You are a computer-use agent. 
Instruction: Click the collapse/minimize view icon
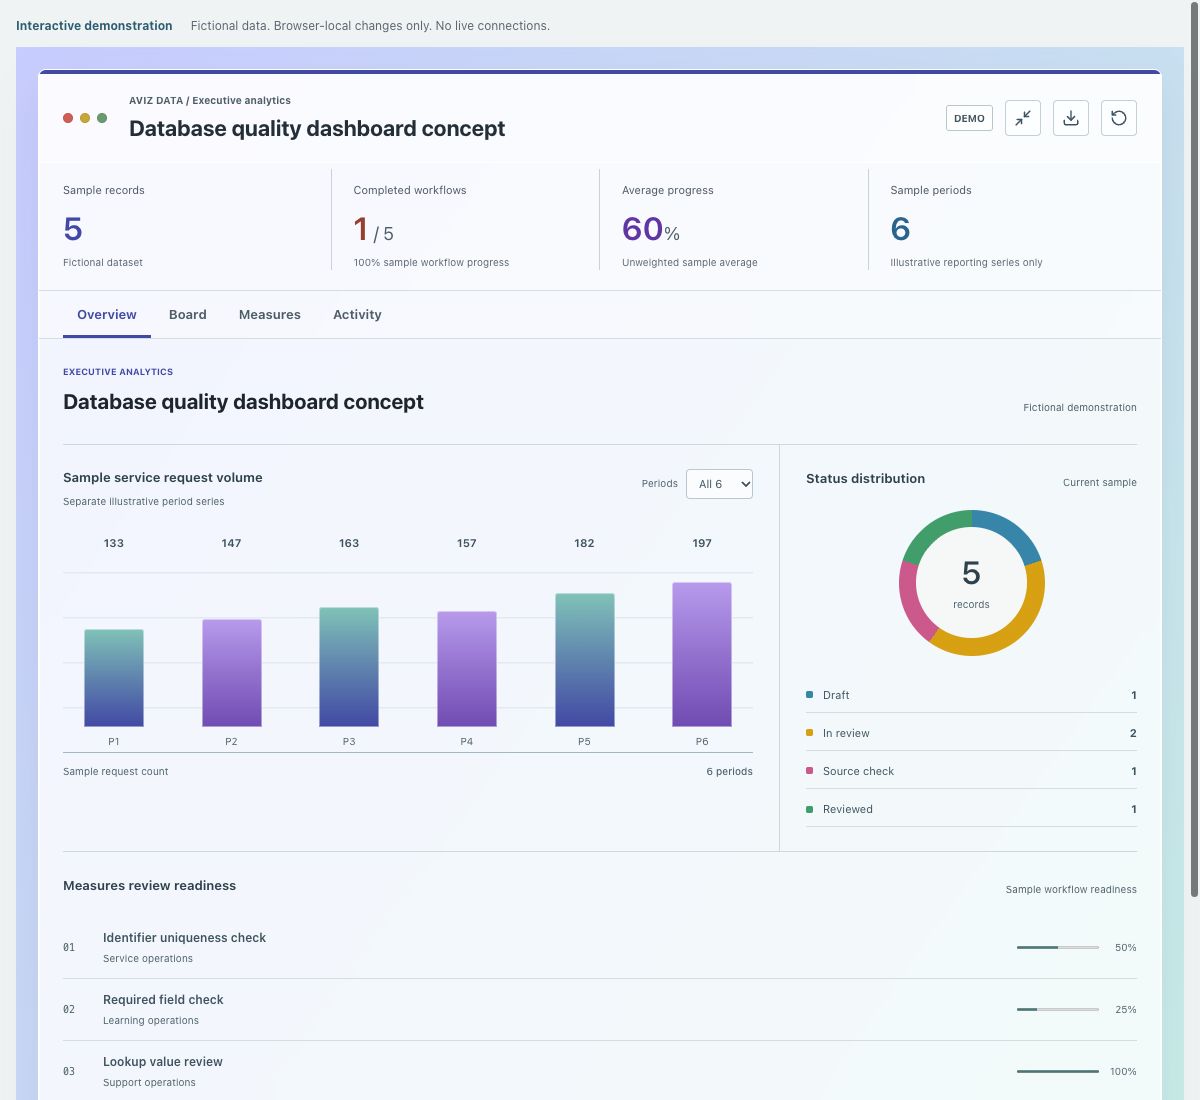coord(1023,118)
